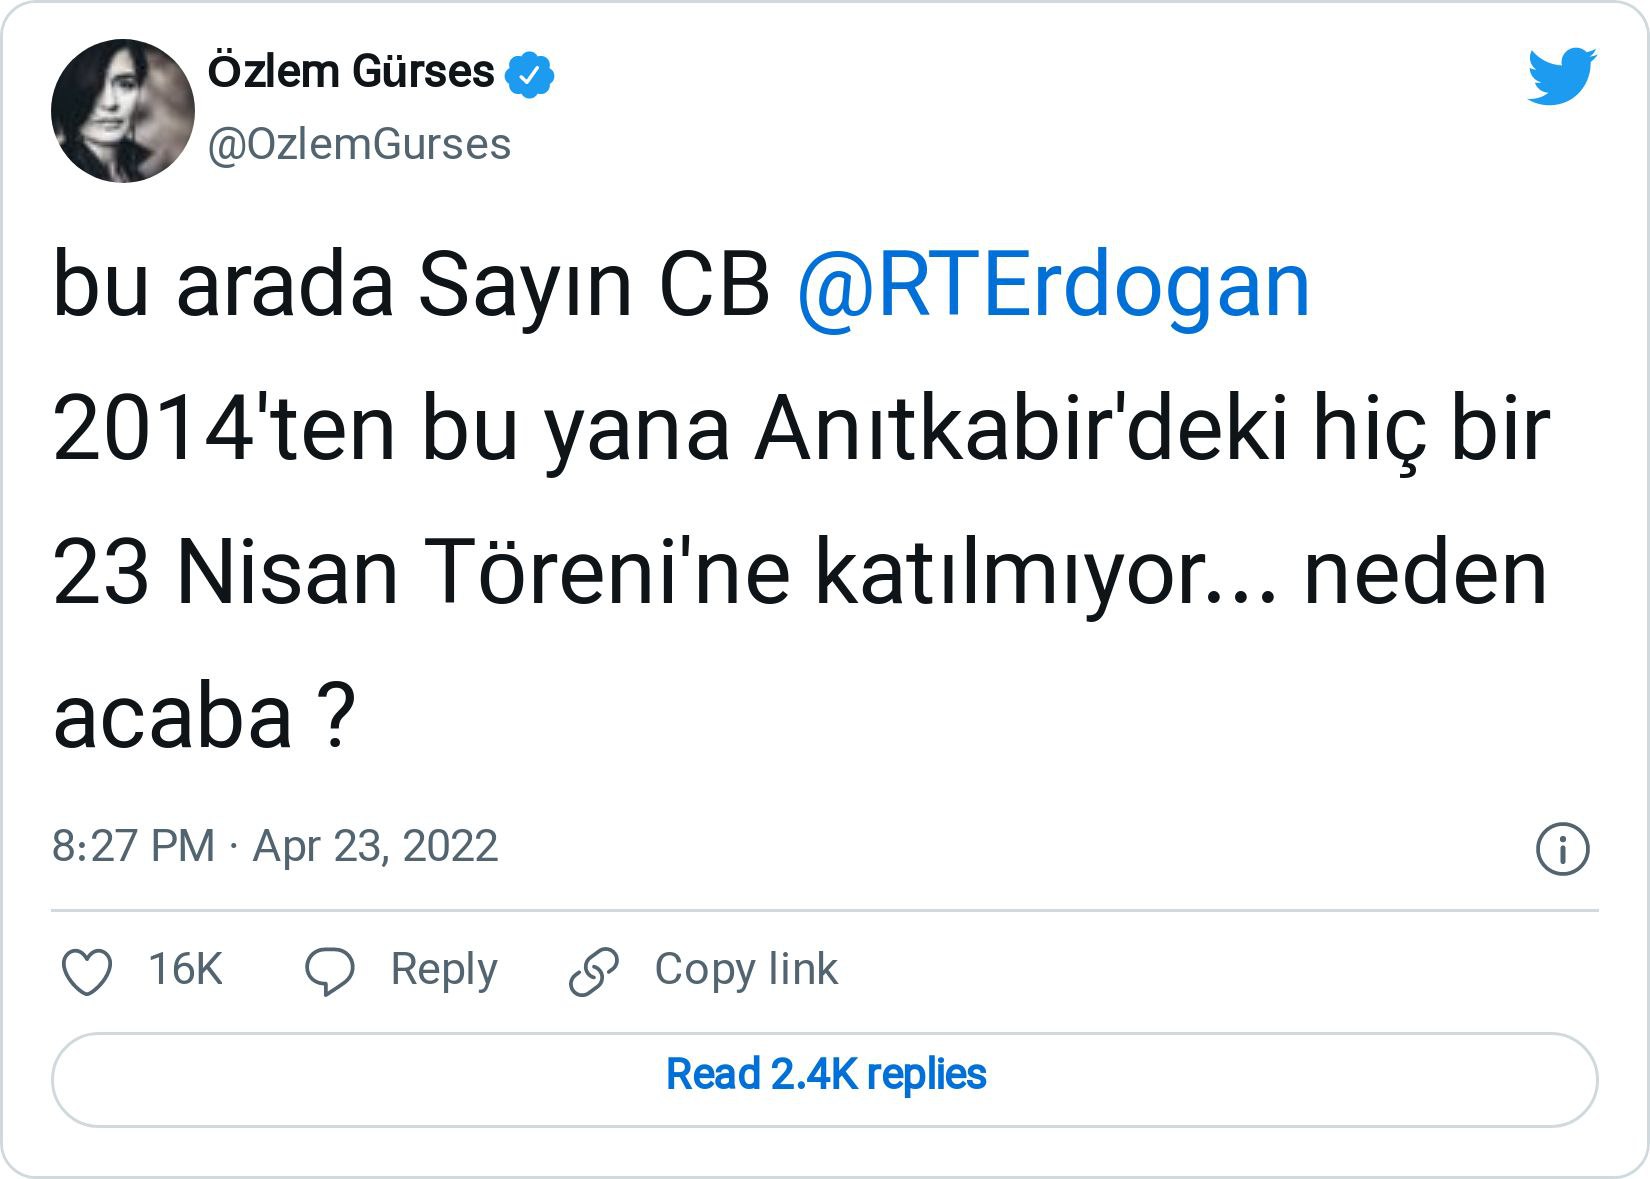
Task: Open the tweet info circle icon
Action: coord(1561,849)
